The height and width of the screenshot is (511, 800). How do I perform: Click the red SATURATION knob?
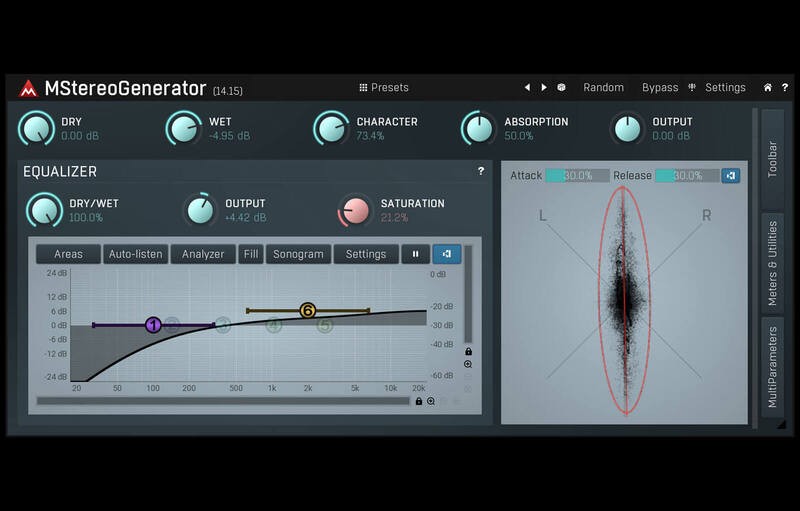pyautogui.click(x=356, y=210)
